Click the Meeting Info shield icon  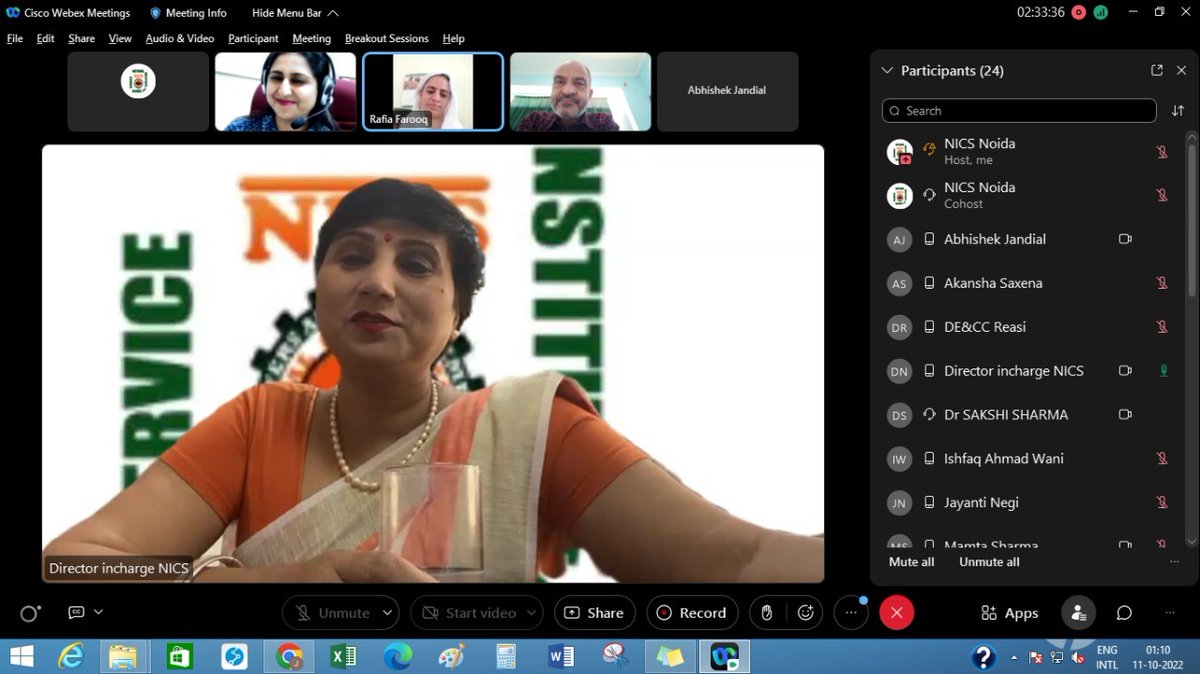(155, 13)
